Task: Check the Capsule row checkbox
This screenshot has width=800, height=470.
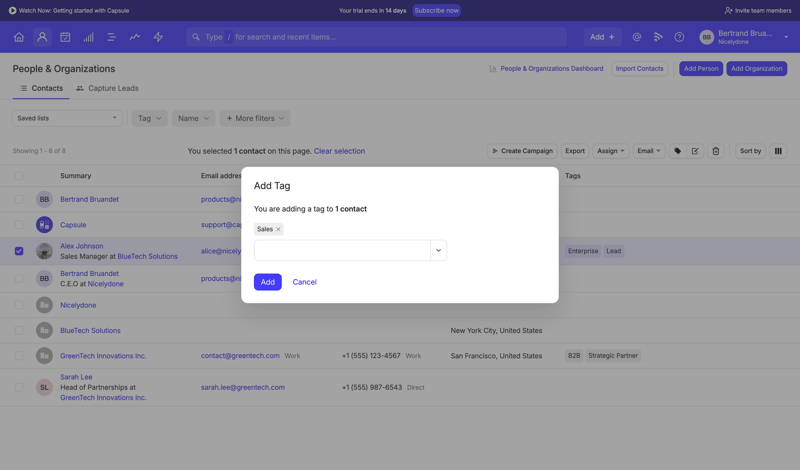Action: pyautogui.click(x=19, y=225)
